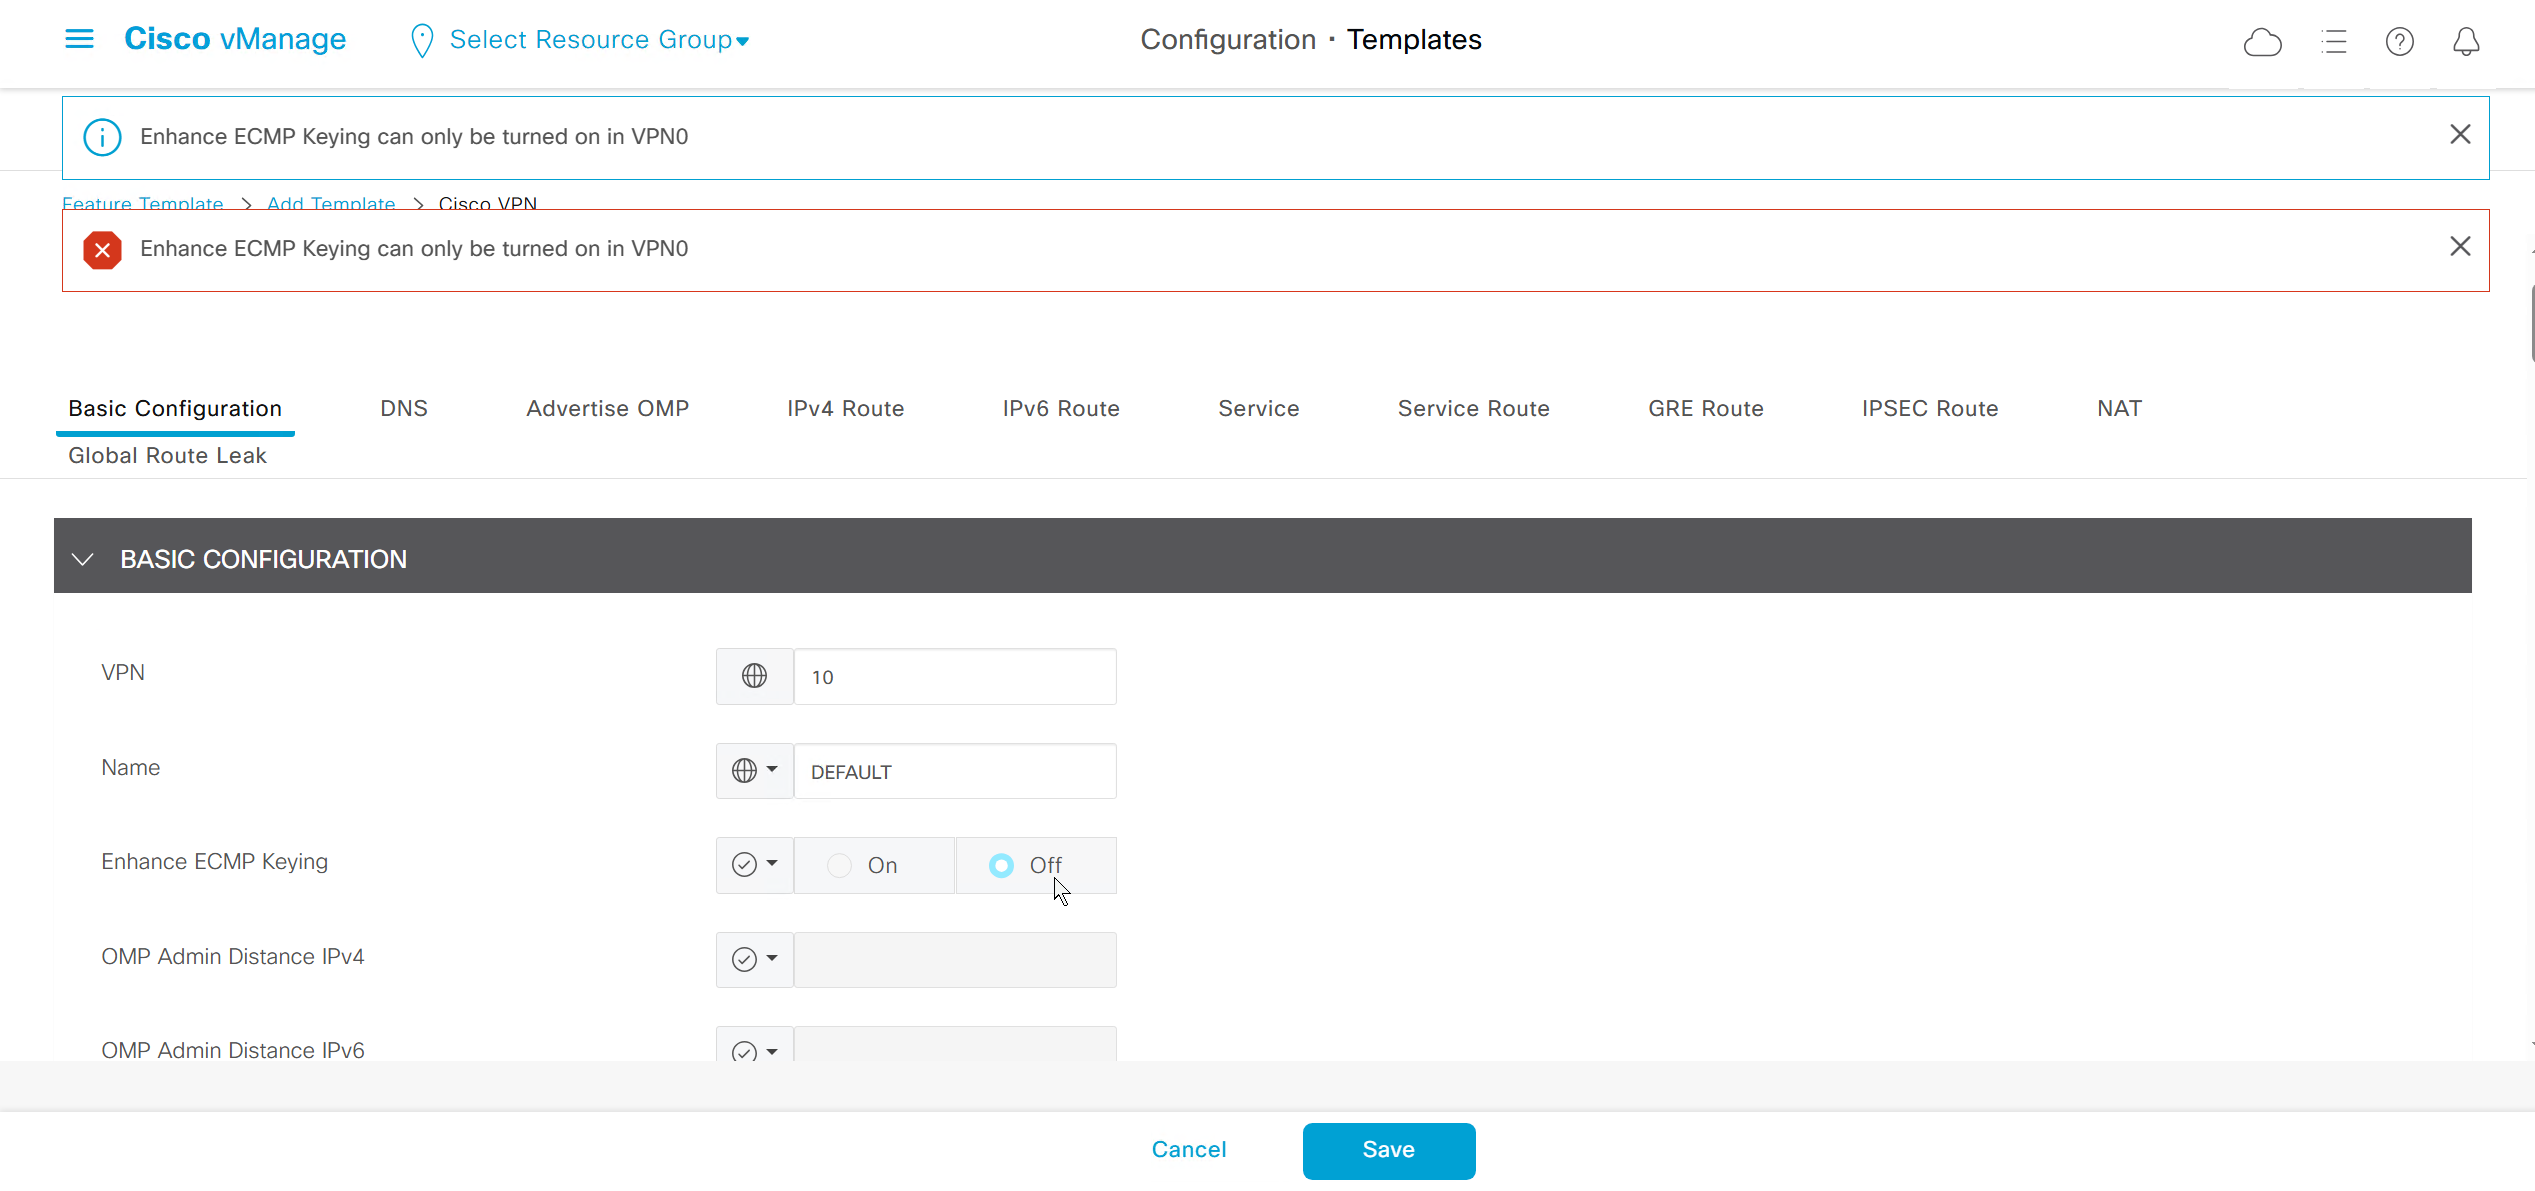Click the global globe icon beside VPN

(x=754, y=676)
